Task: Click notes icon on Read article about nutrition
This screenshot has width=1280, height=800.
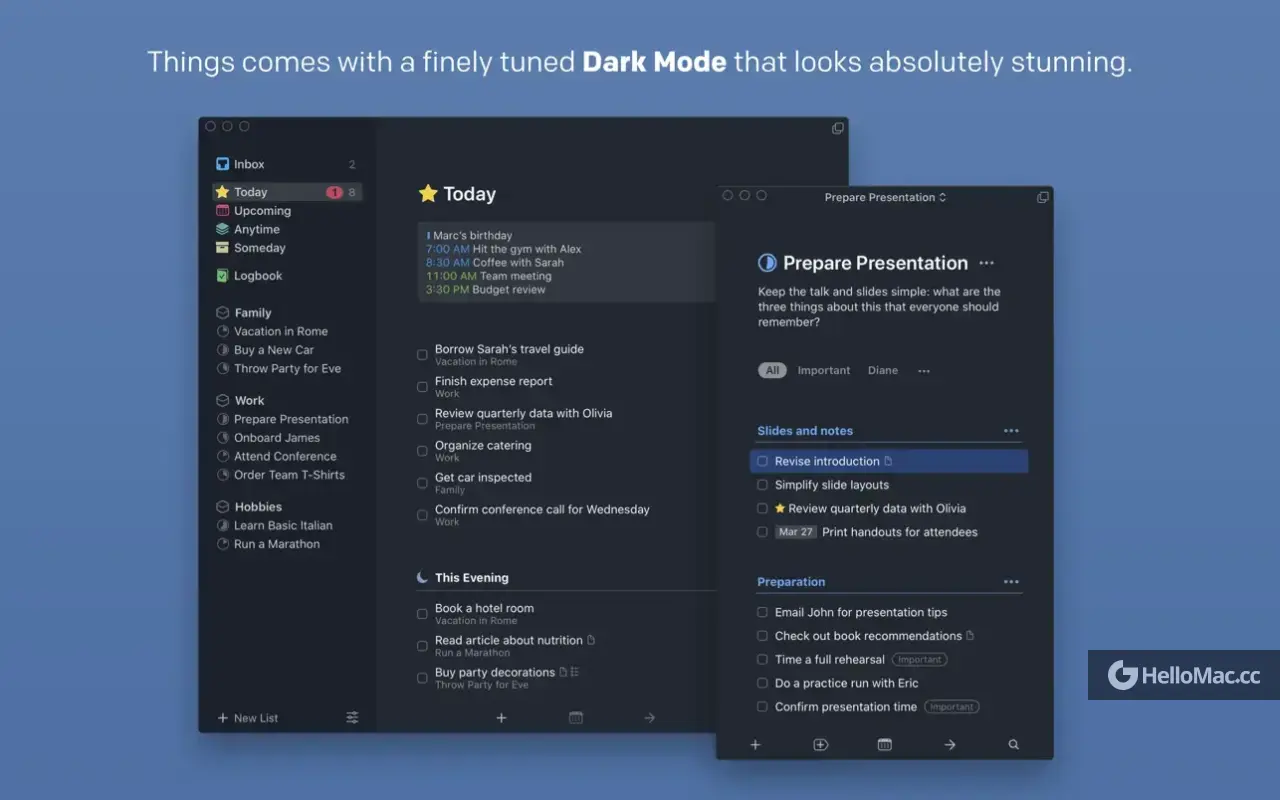Action: [x=591, y=640]
